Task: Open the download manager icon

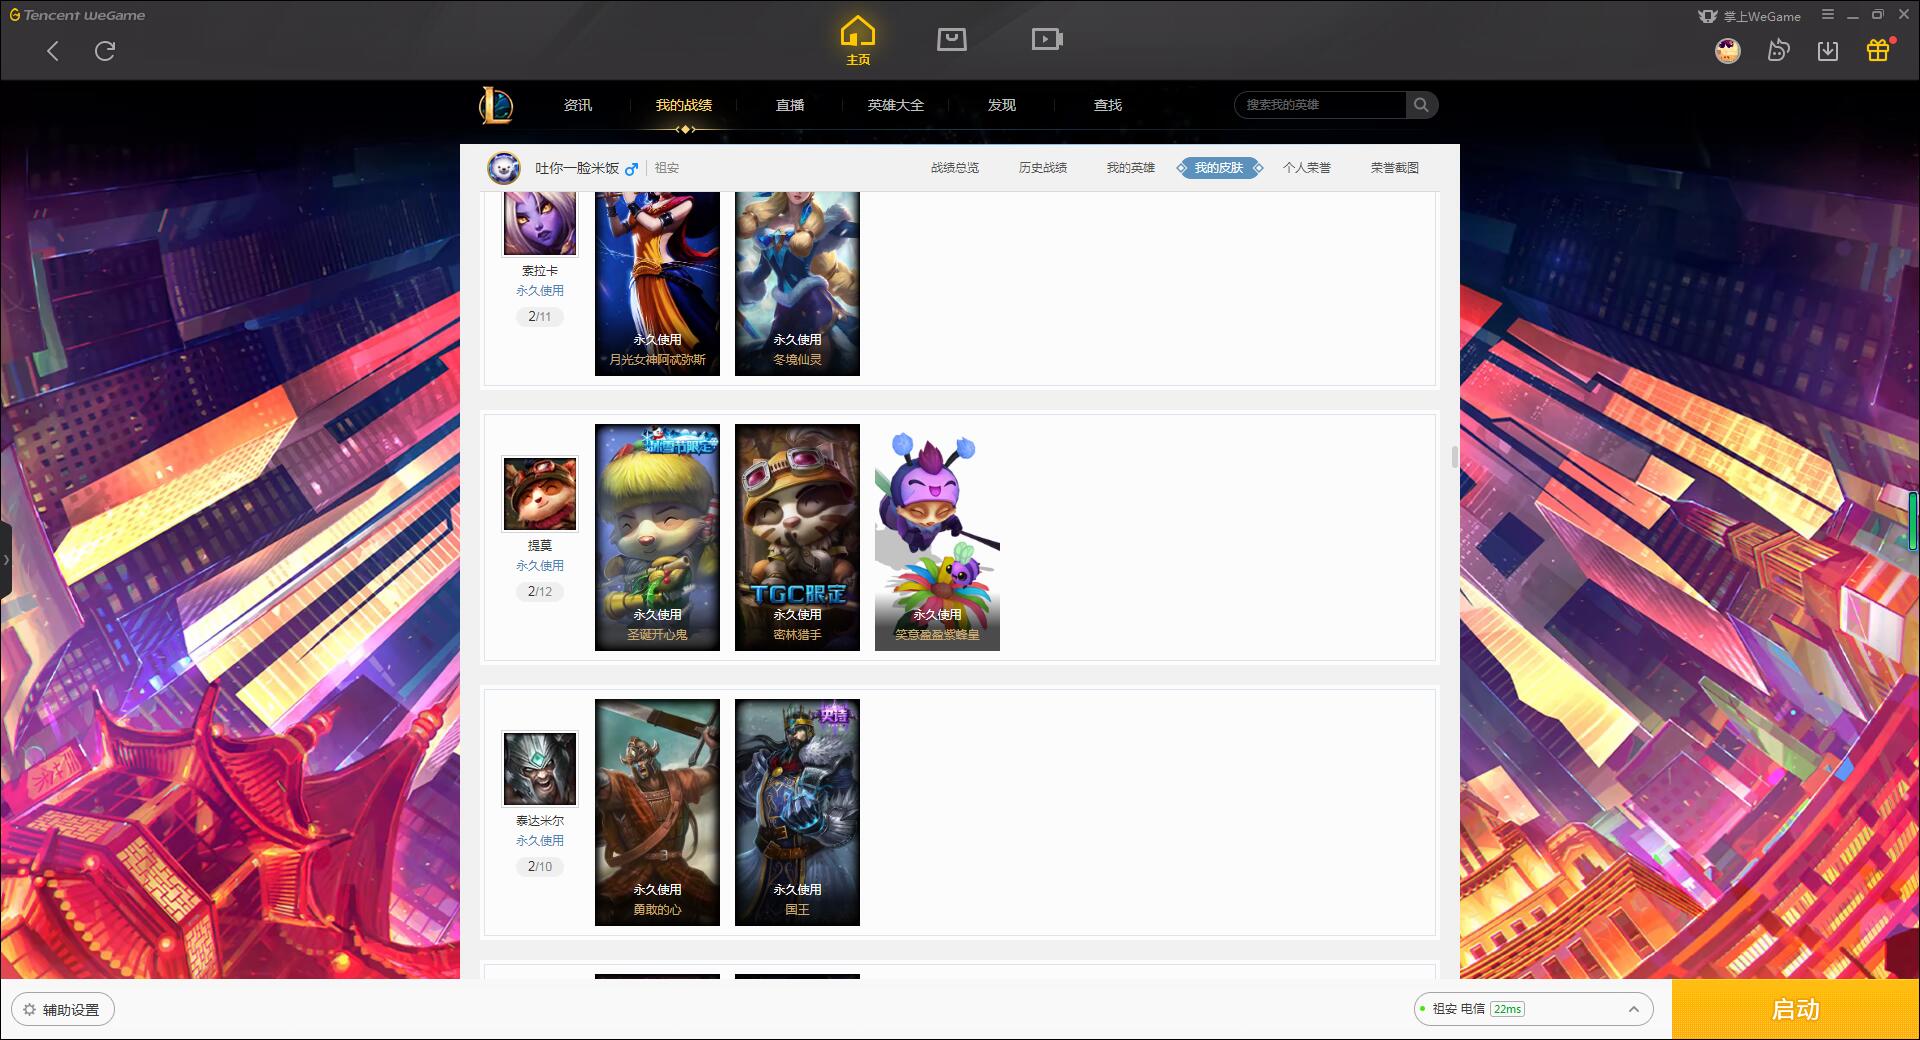Action: pos(1828,51)
